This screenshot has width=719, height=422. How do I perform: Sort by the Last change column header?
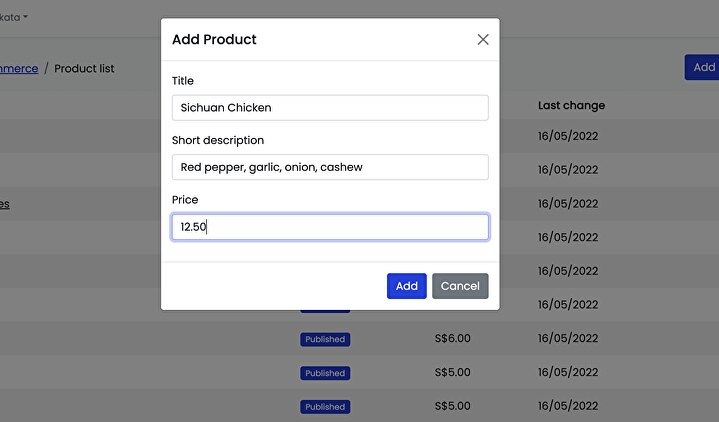571,105
